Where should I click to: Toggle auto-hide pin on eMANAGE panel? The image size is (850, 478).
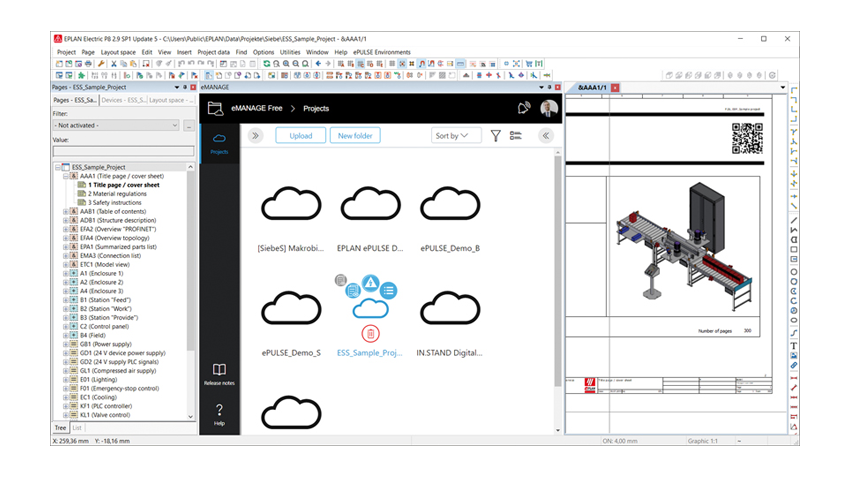tap(549, 87)
